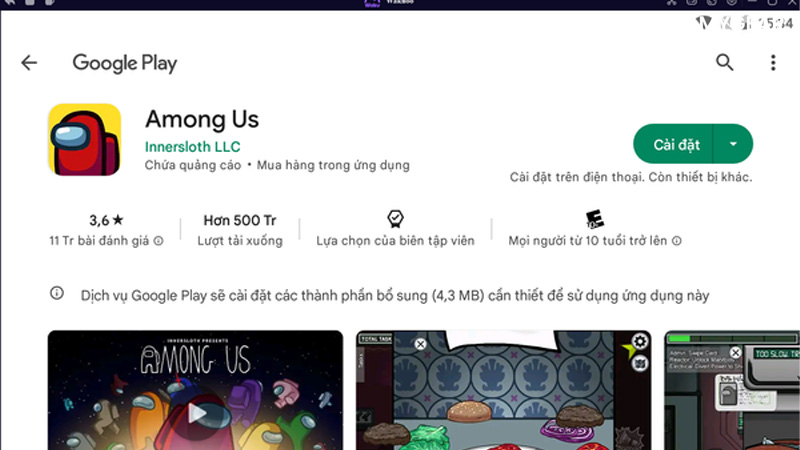Open the burger task gameplay screenshot
The image size is (800, 450).
point(504,390)
